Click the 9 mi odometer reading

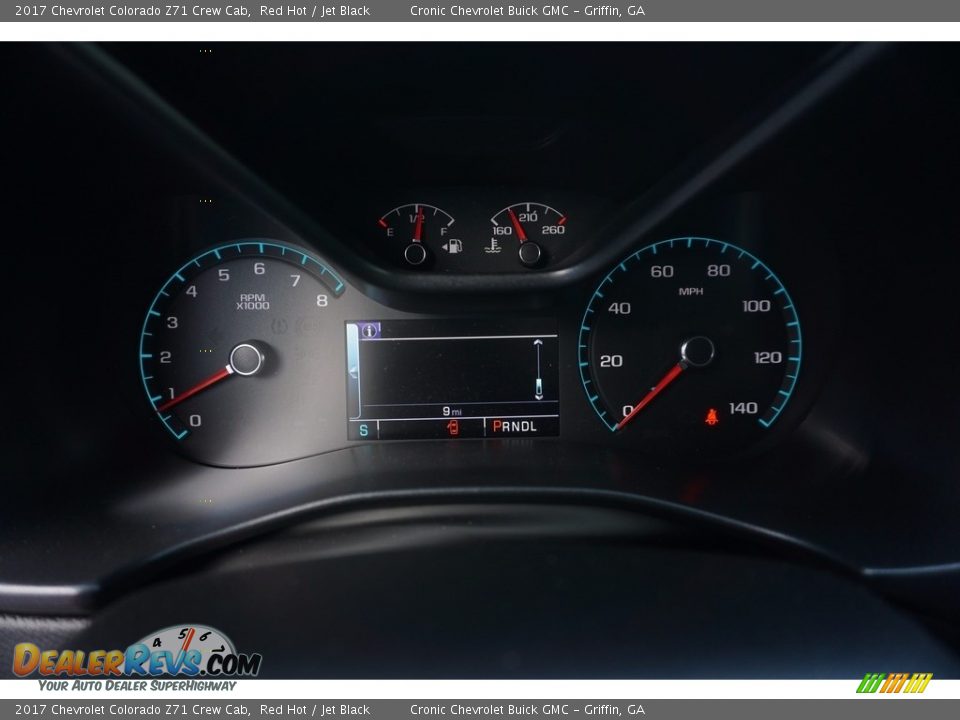click(451, 409)
